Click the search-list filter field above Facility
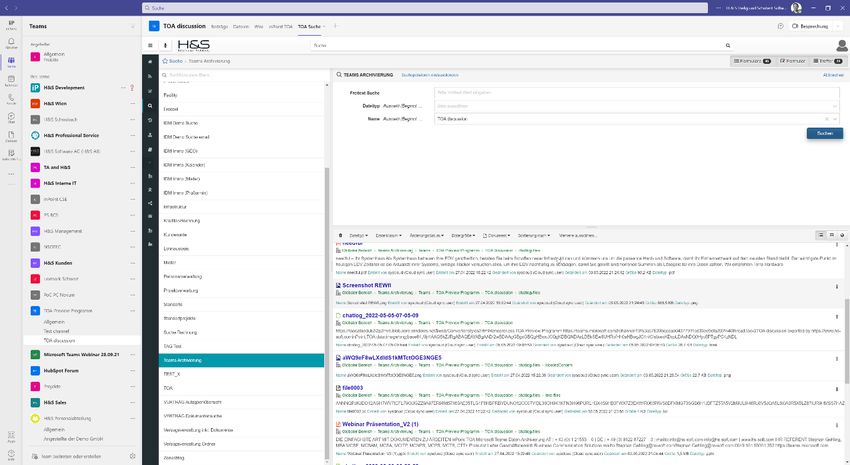Image resolution: width=850 pixels, height=465 pixels. coord(242,75)
